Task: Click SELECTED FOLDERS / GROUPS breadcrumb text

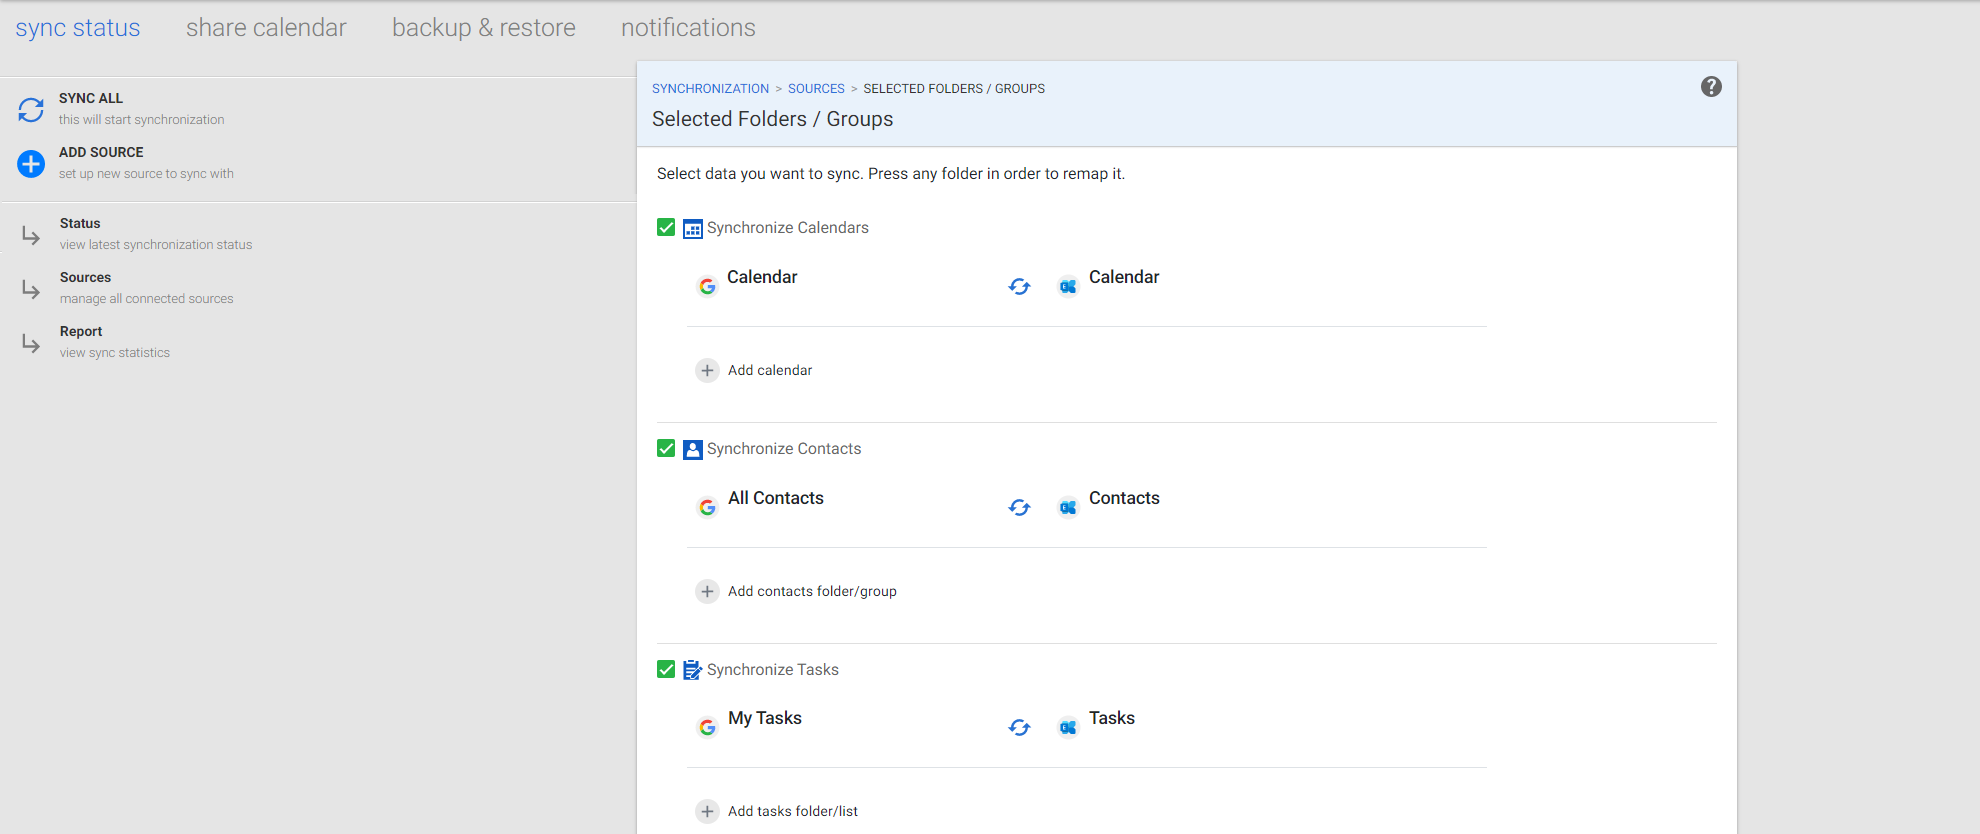Action: (954, 89)
